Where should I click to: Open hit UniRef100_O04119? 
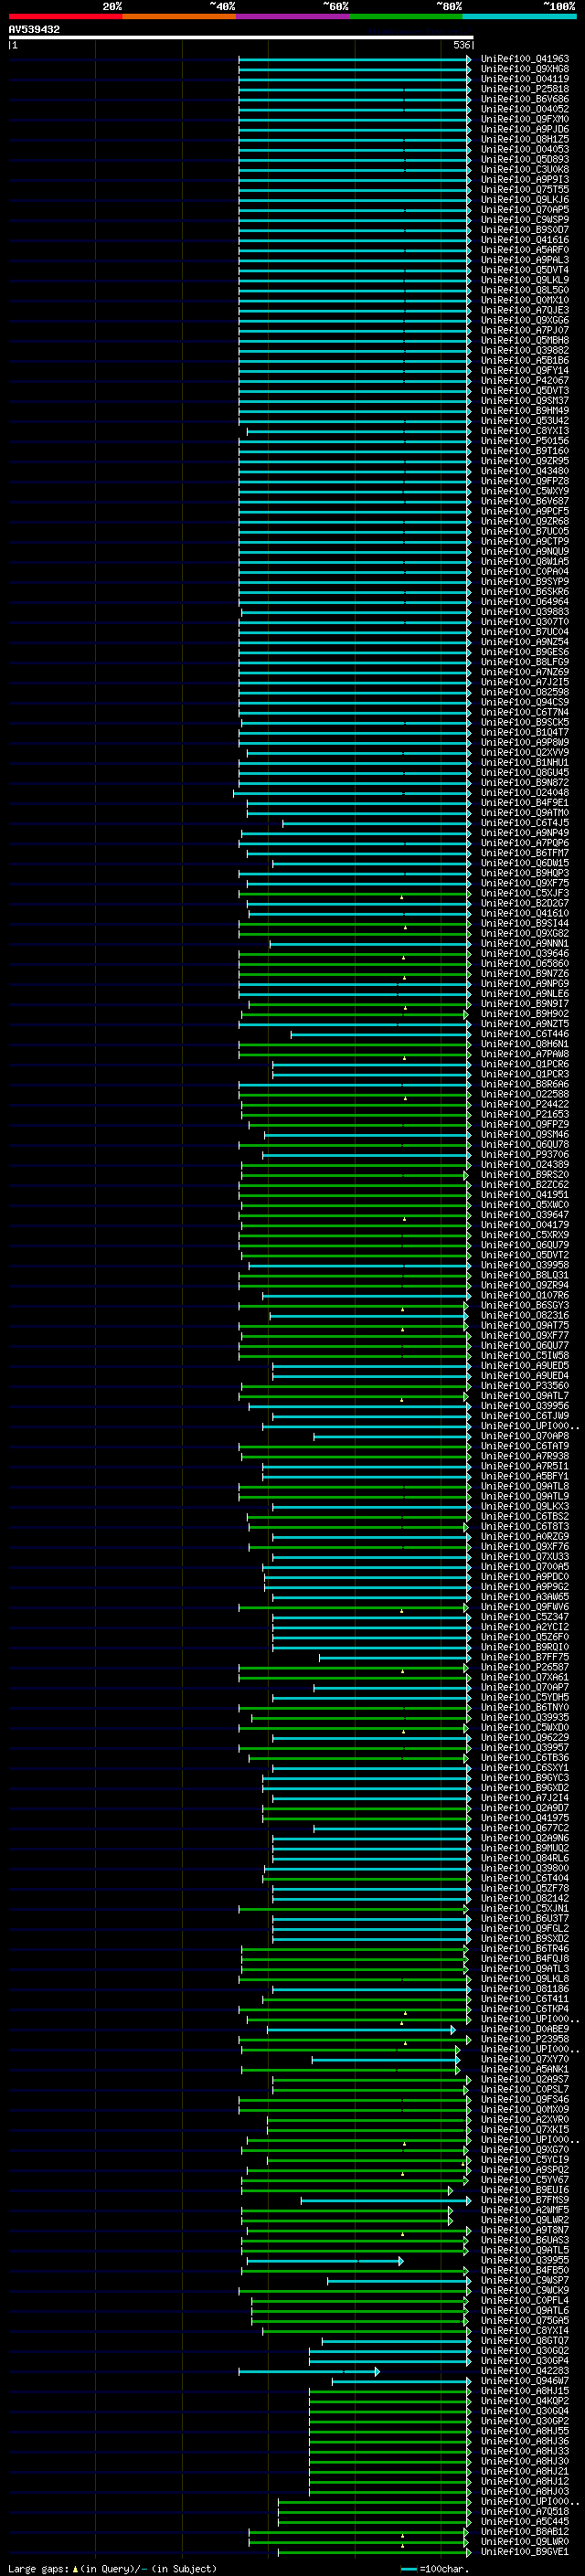(x=525, y=79)
